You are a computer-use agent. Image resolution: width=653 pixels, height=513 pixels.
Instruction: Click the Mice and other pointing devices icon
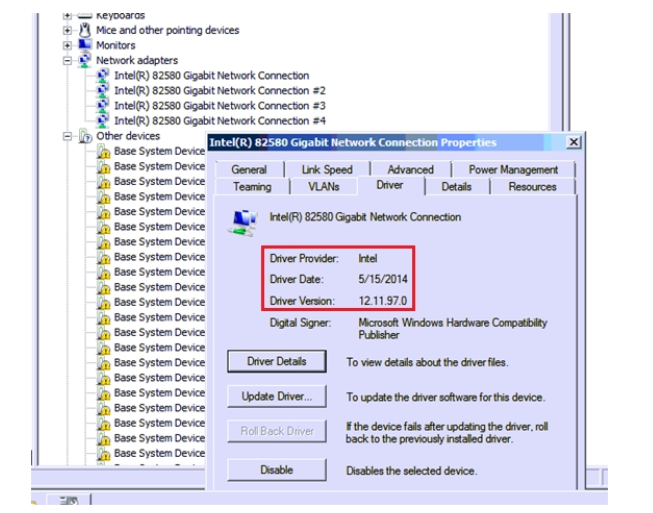[85, 30]
